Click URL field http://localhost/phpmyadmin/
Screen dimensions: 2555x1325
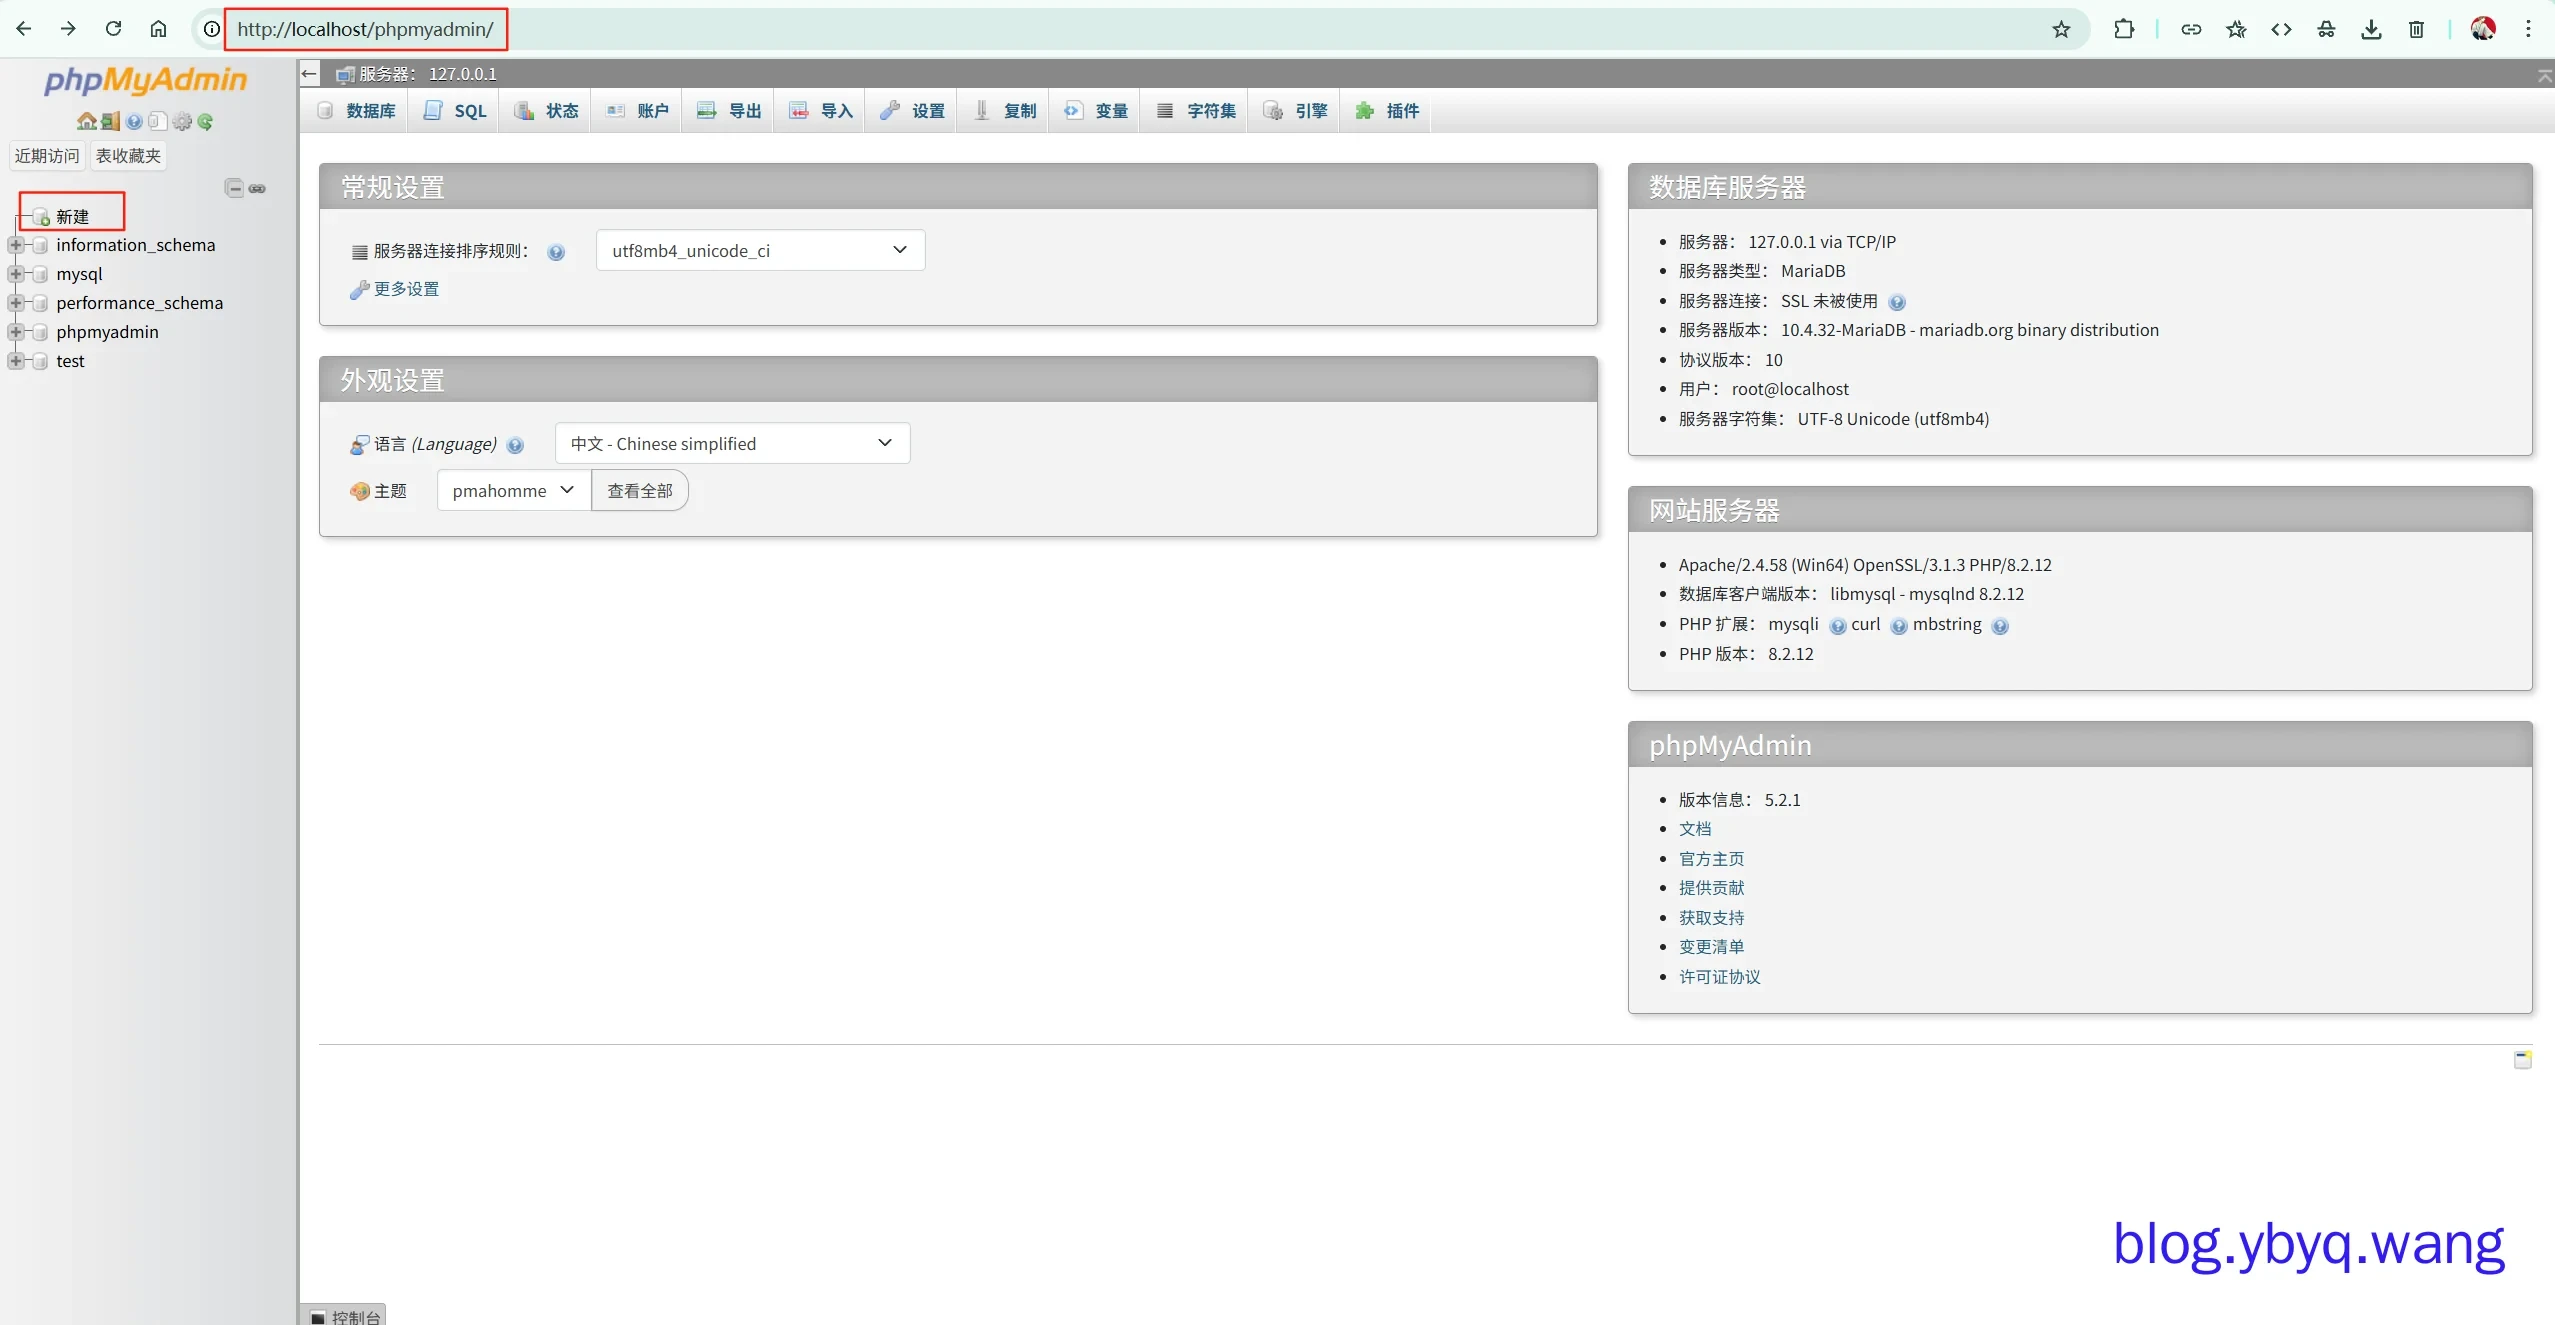click(x=365, y=29)
